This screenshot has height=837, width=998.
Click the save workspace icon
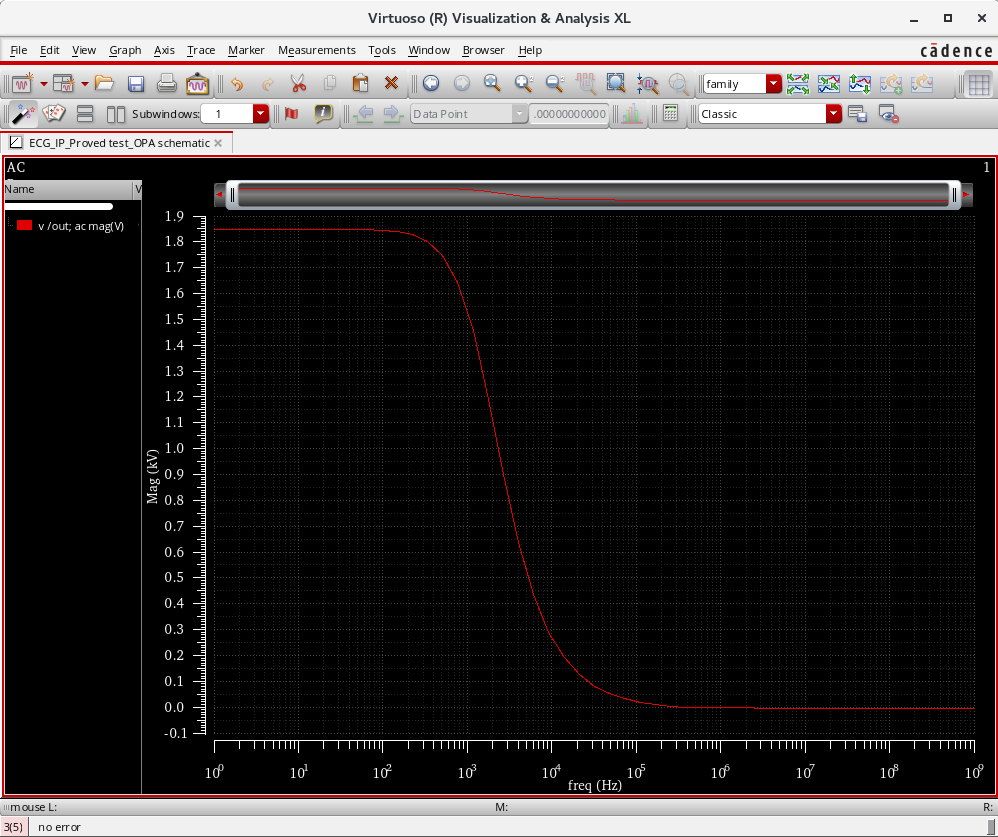(x=857, y=114)
